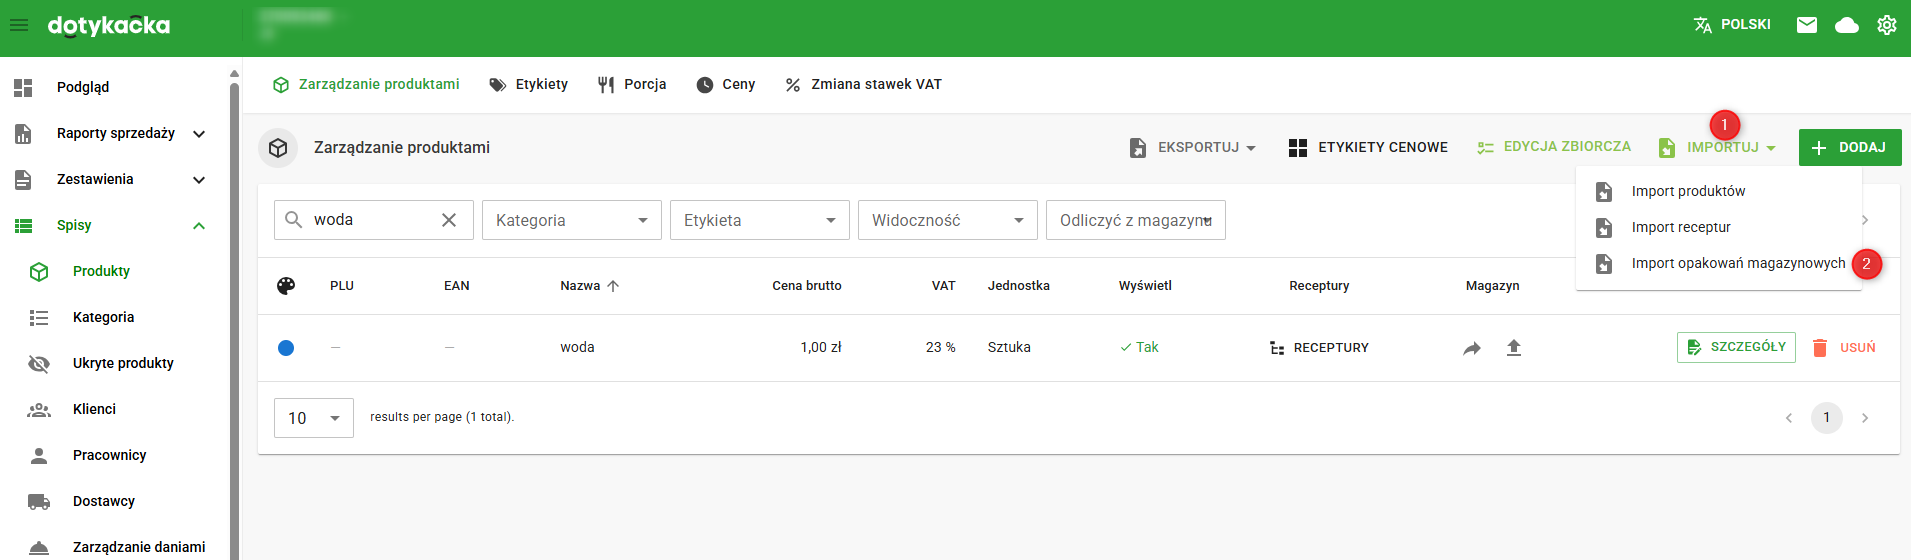Expand the Kategoria filter dropdown
The height and width of the screenshot is (560, 1911).
click(571, 220)
